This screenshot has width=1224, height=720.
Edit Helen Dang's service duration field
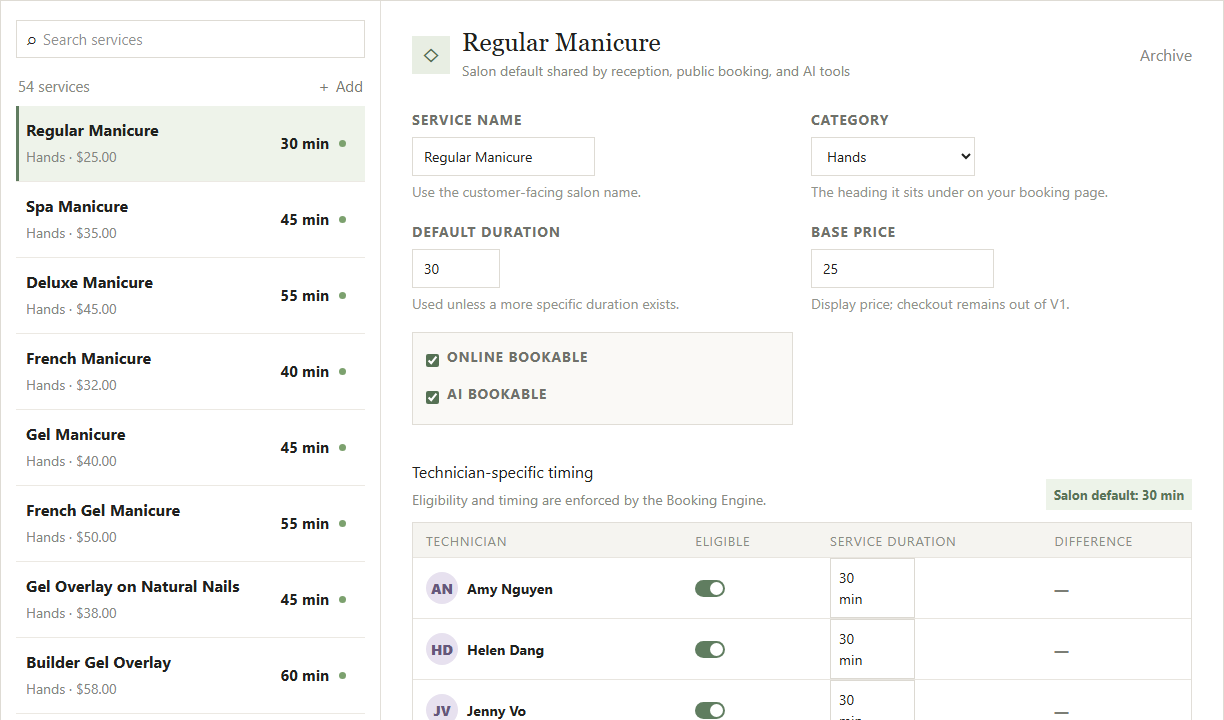click(x=872, y=650)
